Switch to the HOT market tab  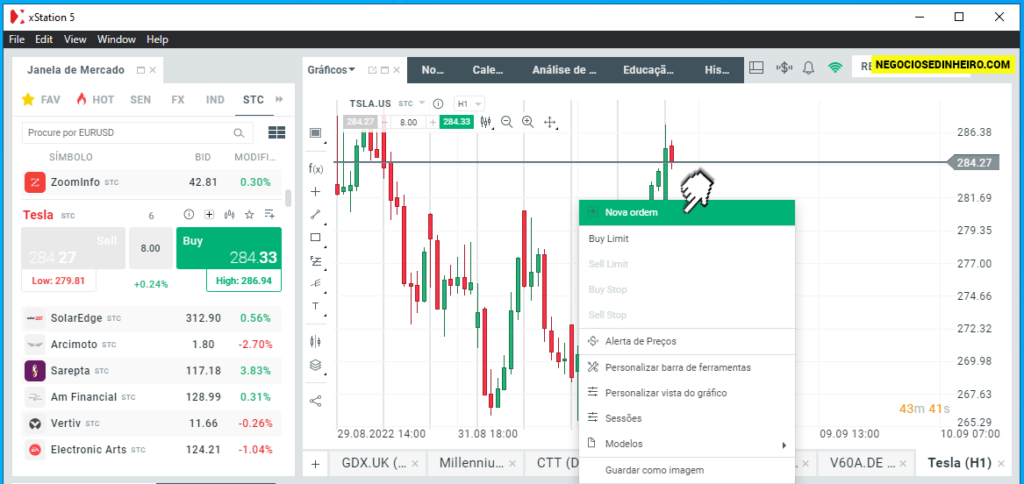(95, 99)
